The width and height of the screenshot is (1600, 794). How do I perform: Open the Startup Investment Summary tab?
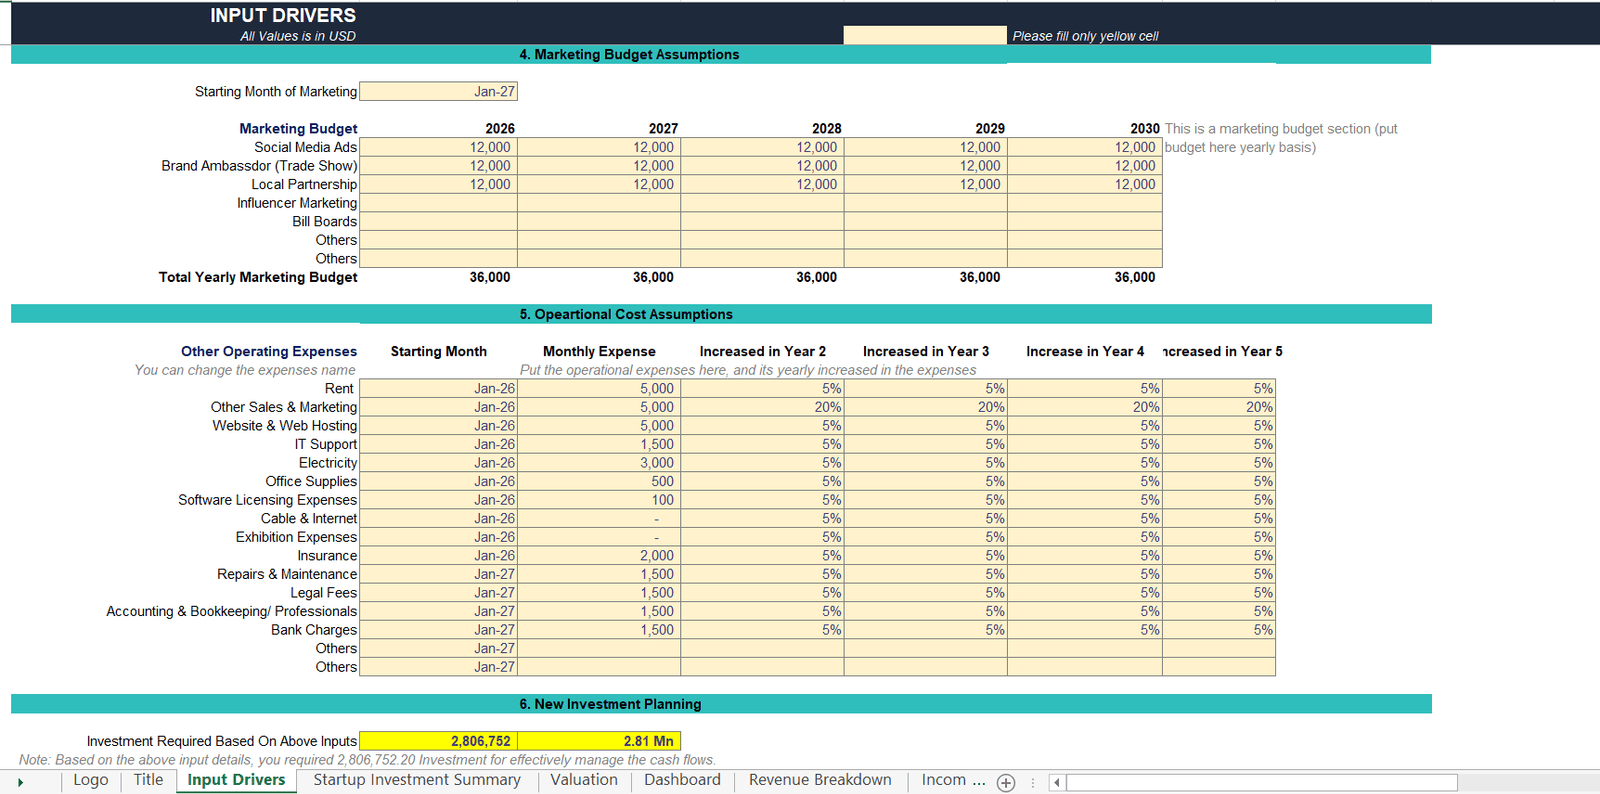point(417,780)
